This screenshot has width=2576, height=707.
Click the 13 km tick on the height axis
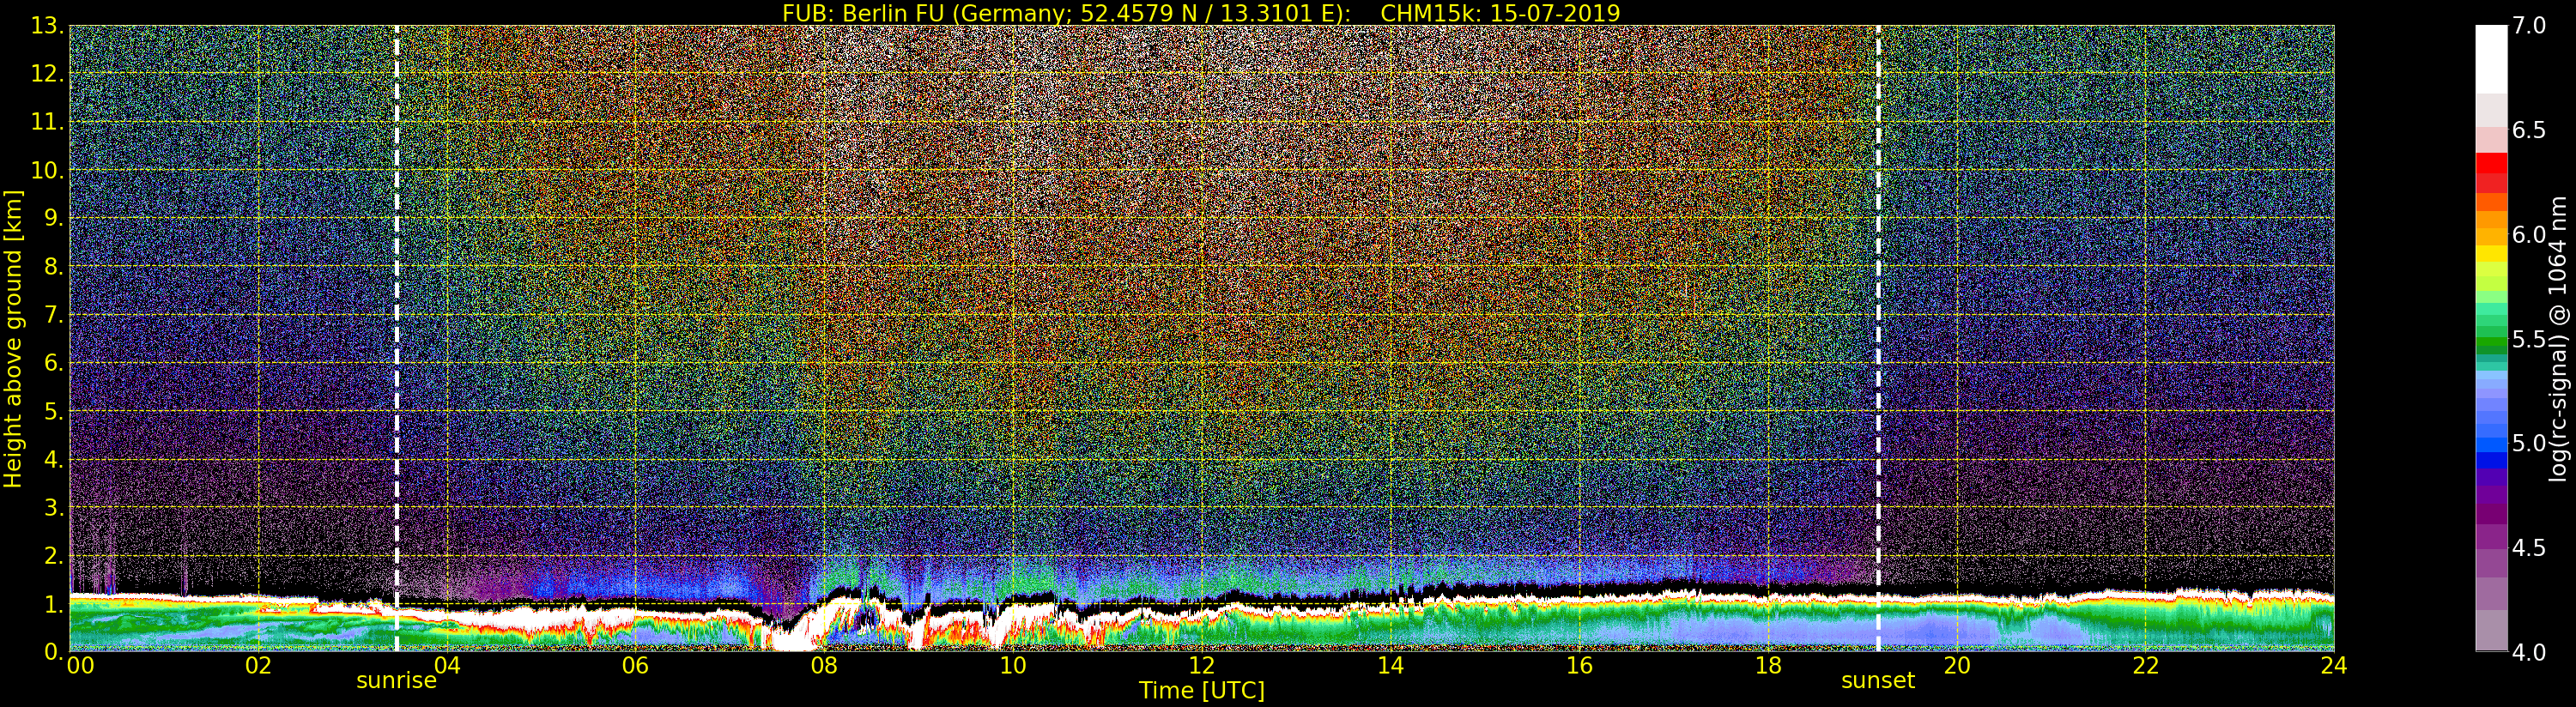[x=46, y=26]
